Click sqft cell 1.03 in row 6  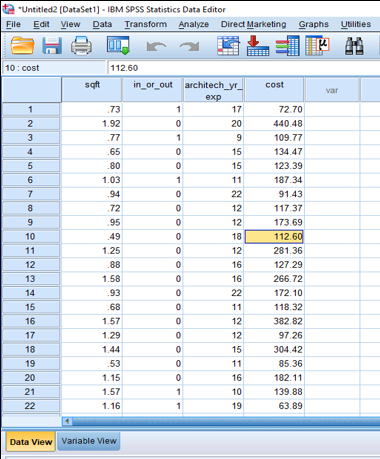pyautogui.click(x=92, y=180)
